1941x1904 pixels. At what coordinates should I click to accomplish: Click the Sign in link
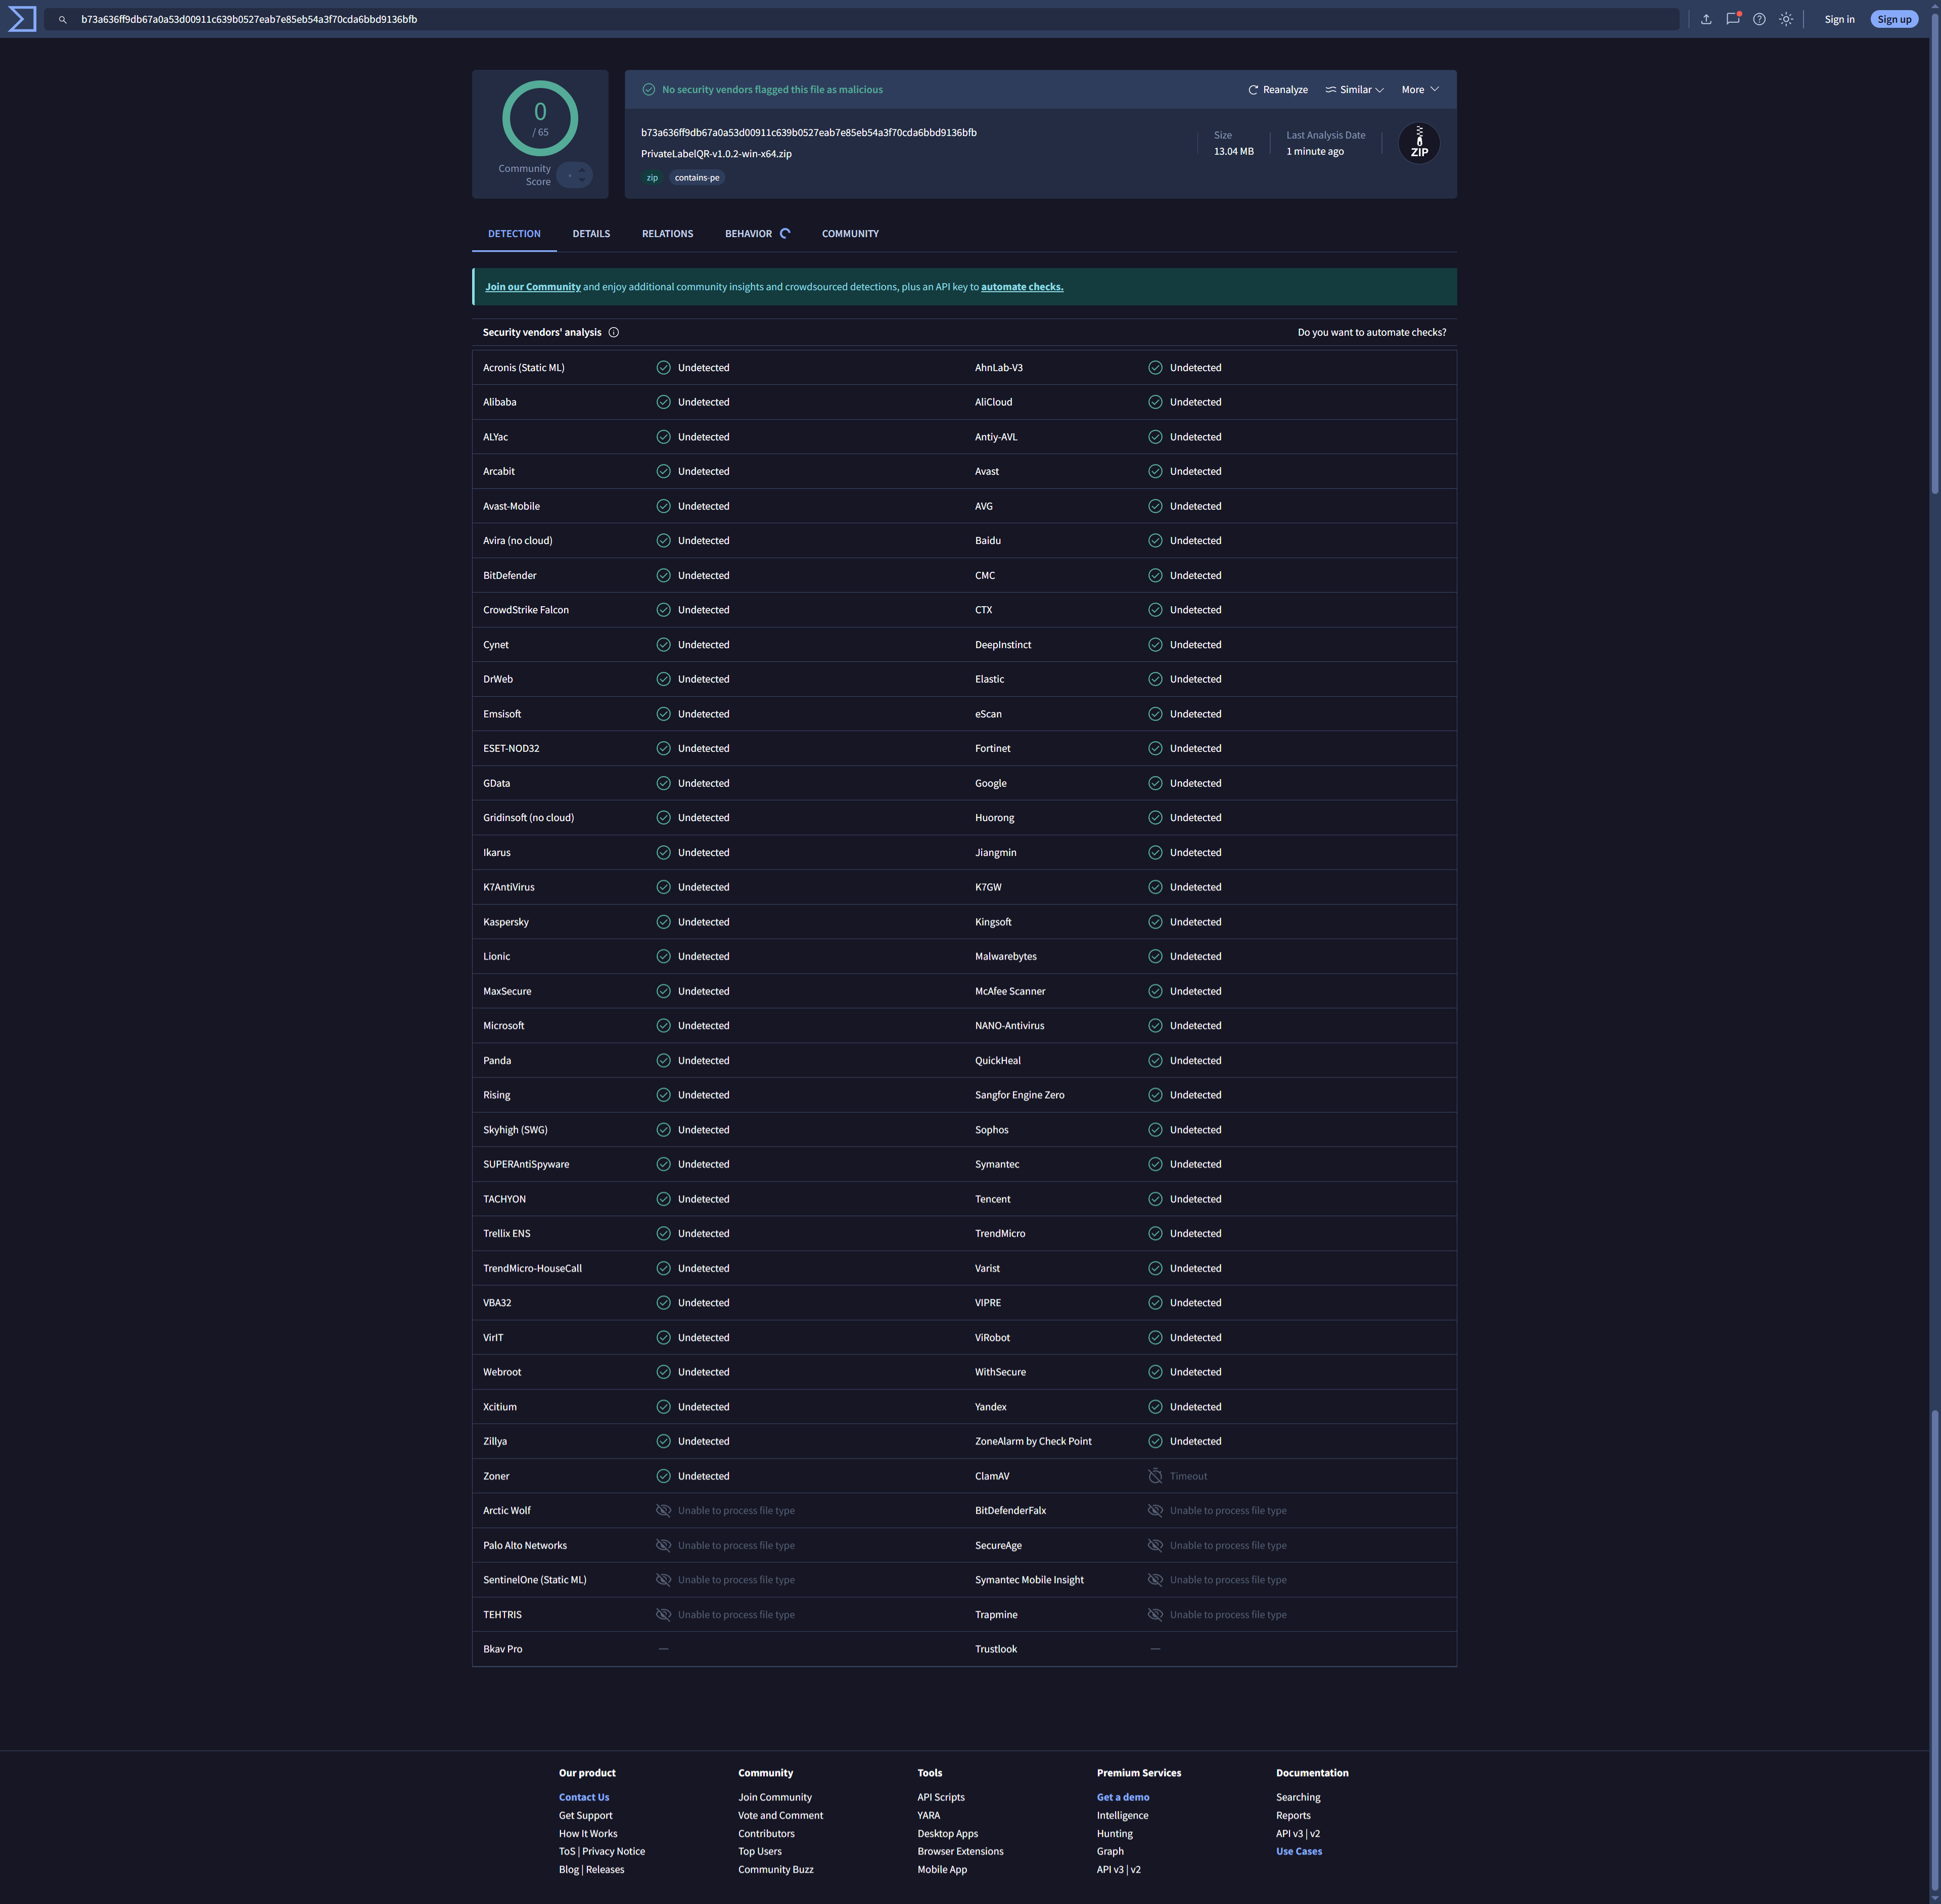(x=1839, y=19)
